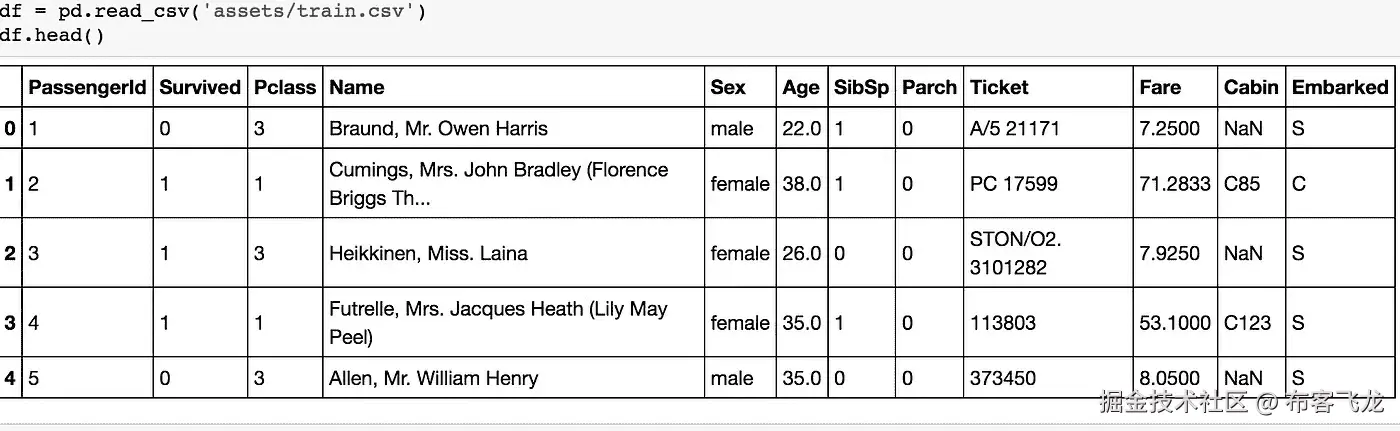Select the cabin cell 'C123'
The height and width of the screenshot is (431, 1400).
1247,323
